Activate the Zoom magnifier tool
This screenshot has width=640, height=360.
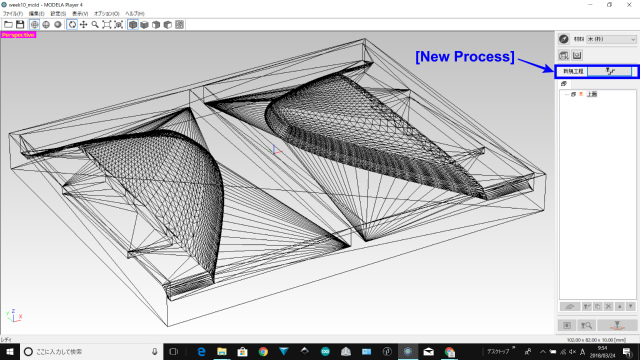coord(95,25)
